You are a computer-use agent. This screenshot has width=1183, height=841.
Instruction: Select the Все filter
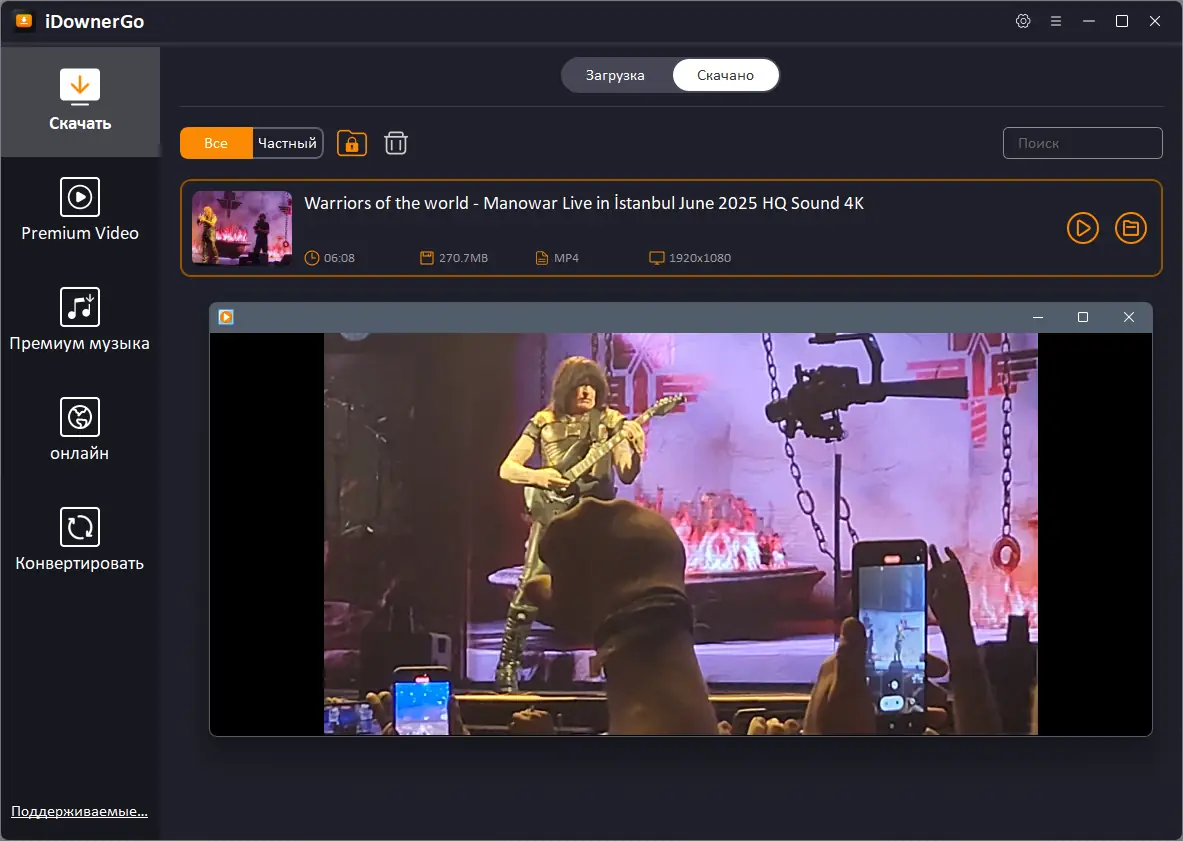pos(216,143)
